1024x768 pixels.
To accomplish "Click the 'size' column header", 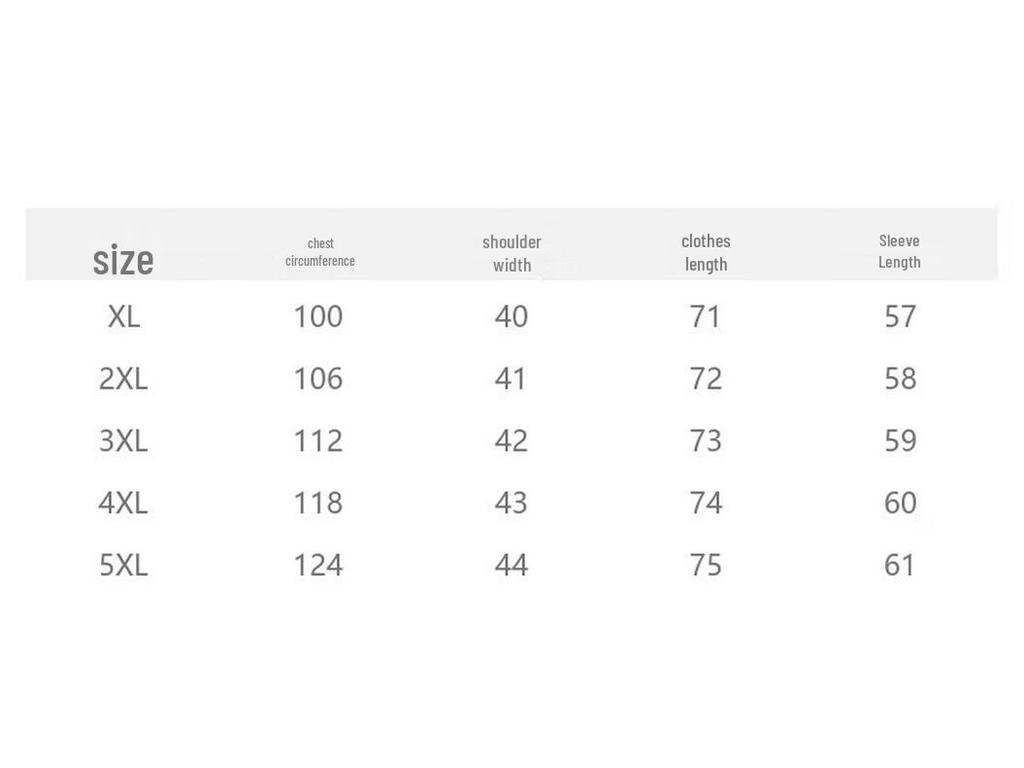I will pos(123,259).
